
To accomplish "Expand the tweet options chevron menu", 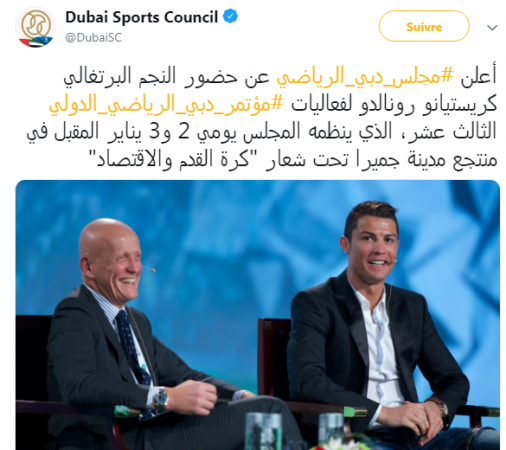I will point(492,28).
